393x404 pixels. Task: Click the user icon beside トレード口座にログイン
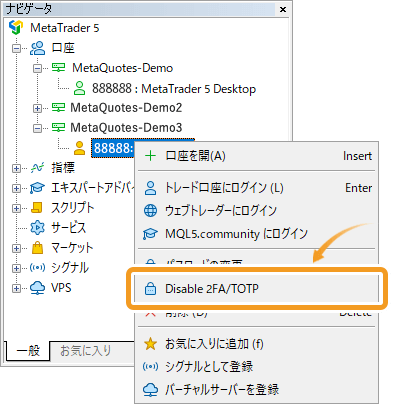[x=150, y=188]
